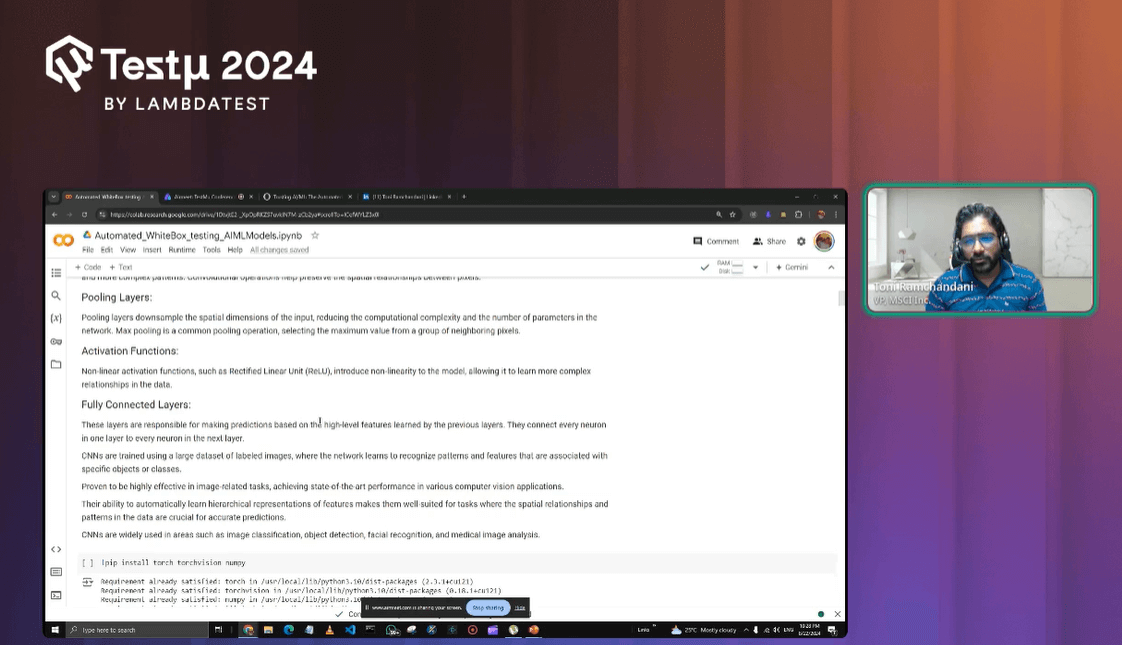Open Microsoft Edge from the taskbar

(289, 630)
